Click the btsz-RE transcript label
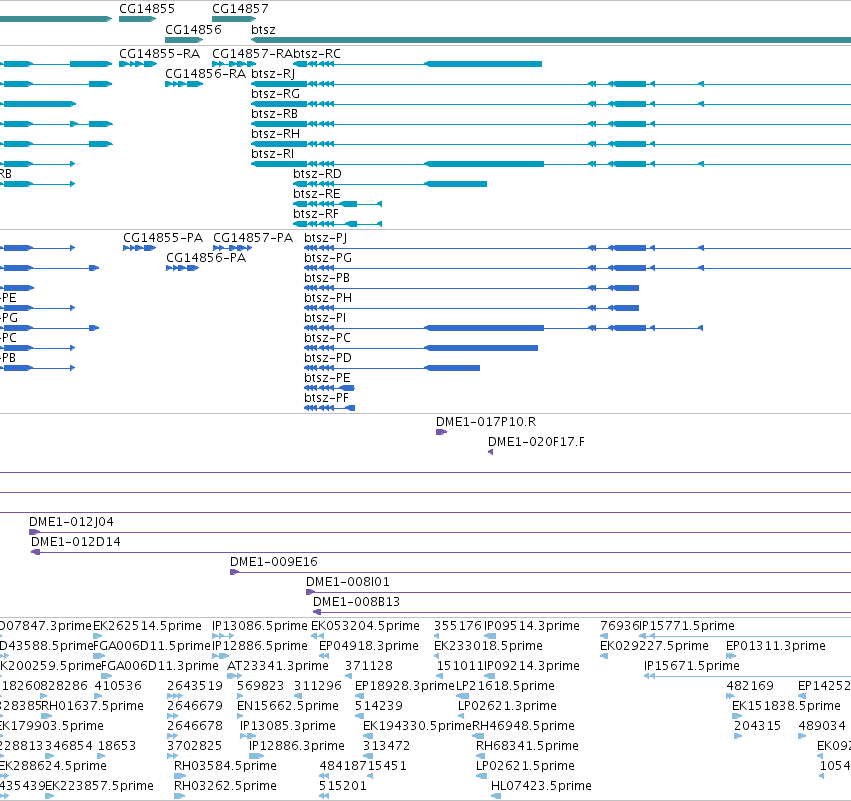This screenshot has width=851, height=801. (x=316, y=194)
